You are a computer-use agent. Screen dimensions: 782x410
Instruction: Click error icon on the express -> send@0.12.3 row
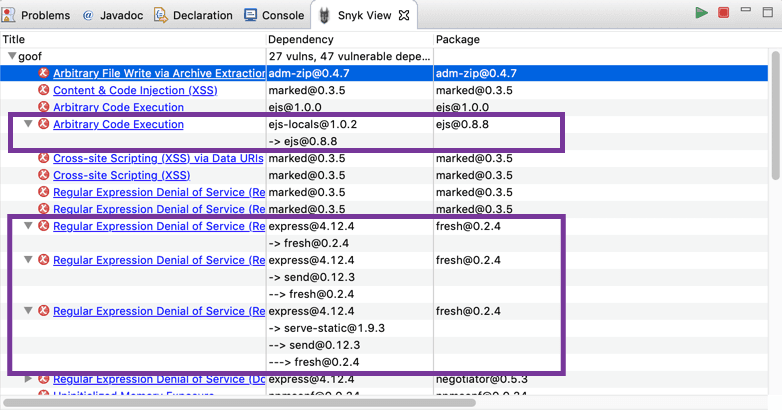(x=44, y=259)
